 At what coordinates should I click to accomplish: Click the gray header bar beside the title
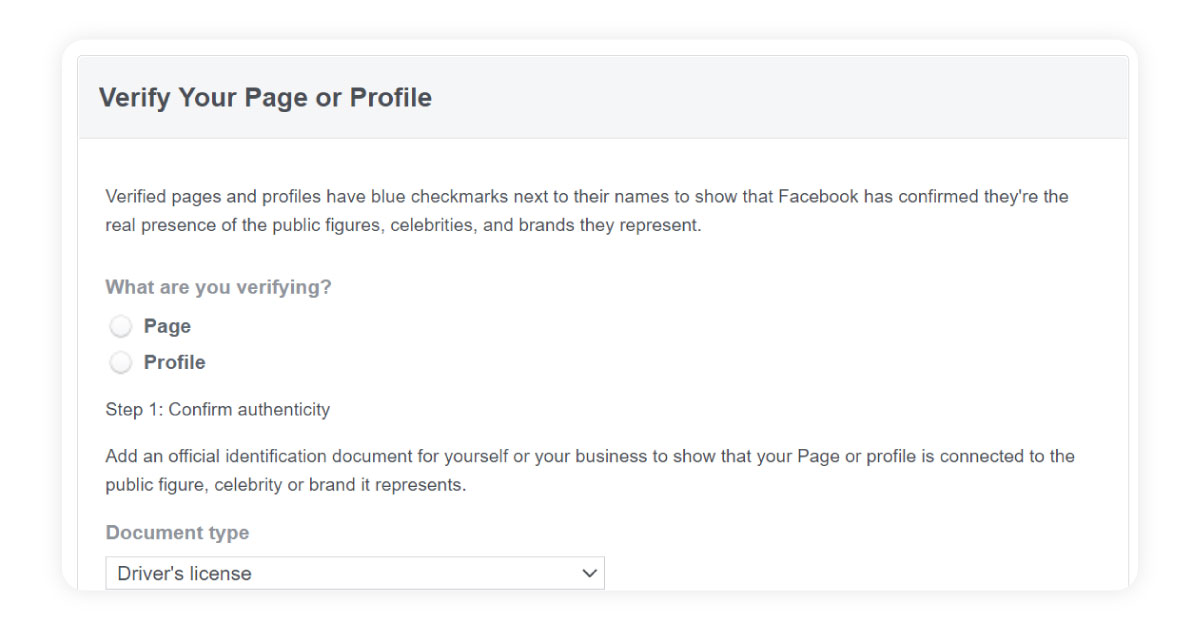tap(780, 98)
